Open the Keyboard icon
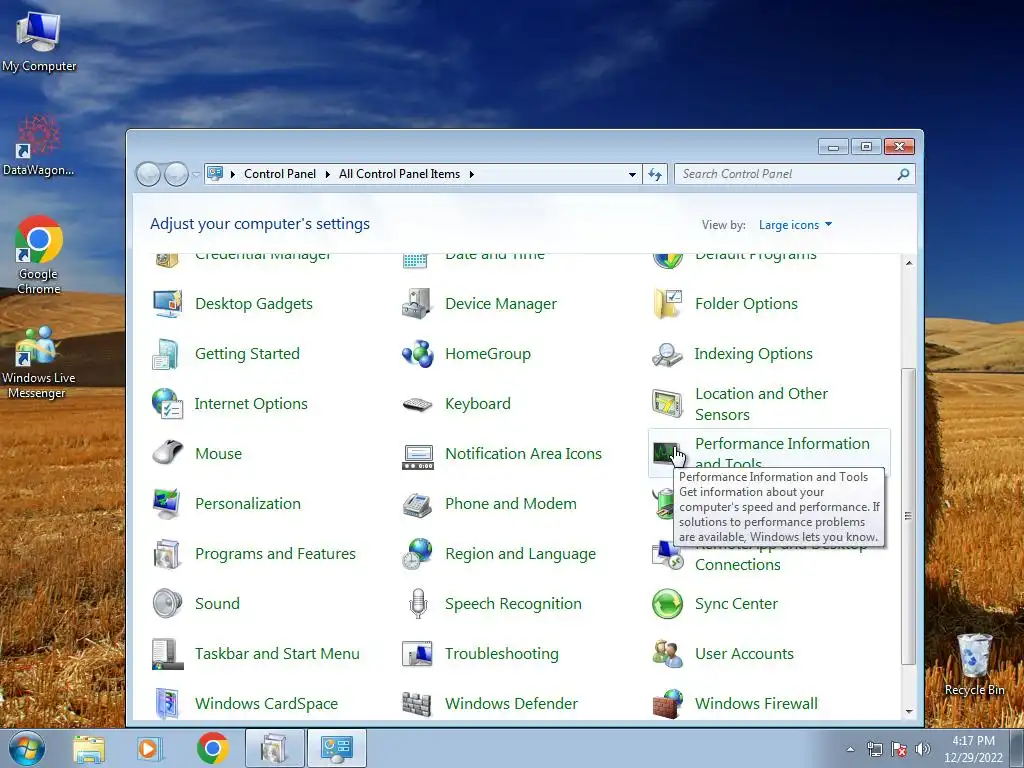This screenshot has height=768, width=1024. click(417, 404)
